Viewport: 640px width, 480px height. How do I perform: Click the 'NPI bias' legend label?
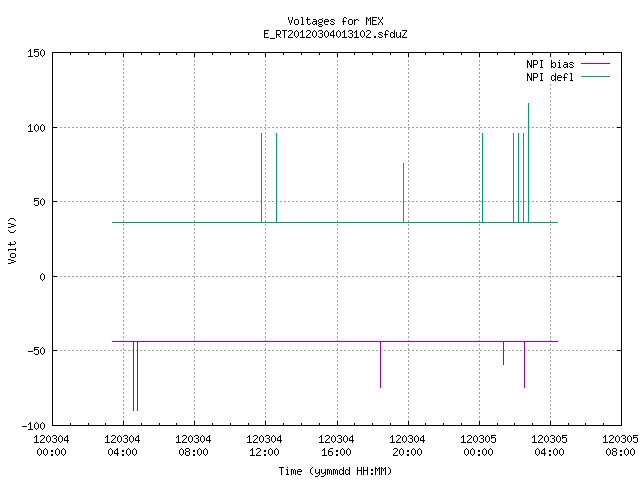550,64
